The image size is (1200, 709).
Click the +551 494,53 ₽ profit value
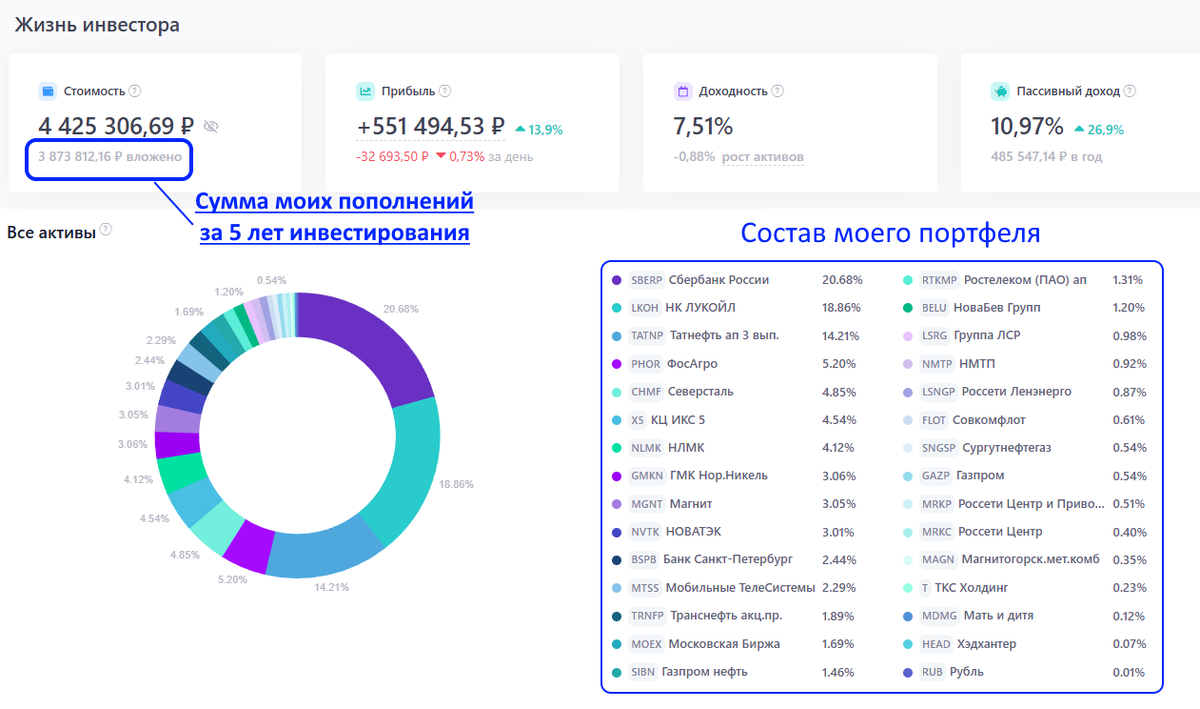point(431,127)
